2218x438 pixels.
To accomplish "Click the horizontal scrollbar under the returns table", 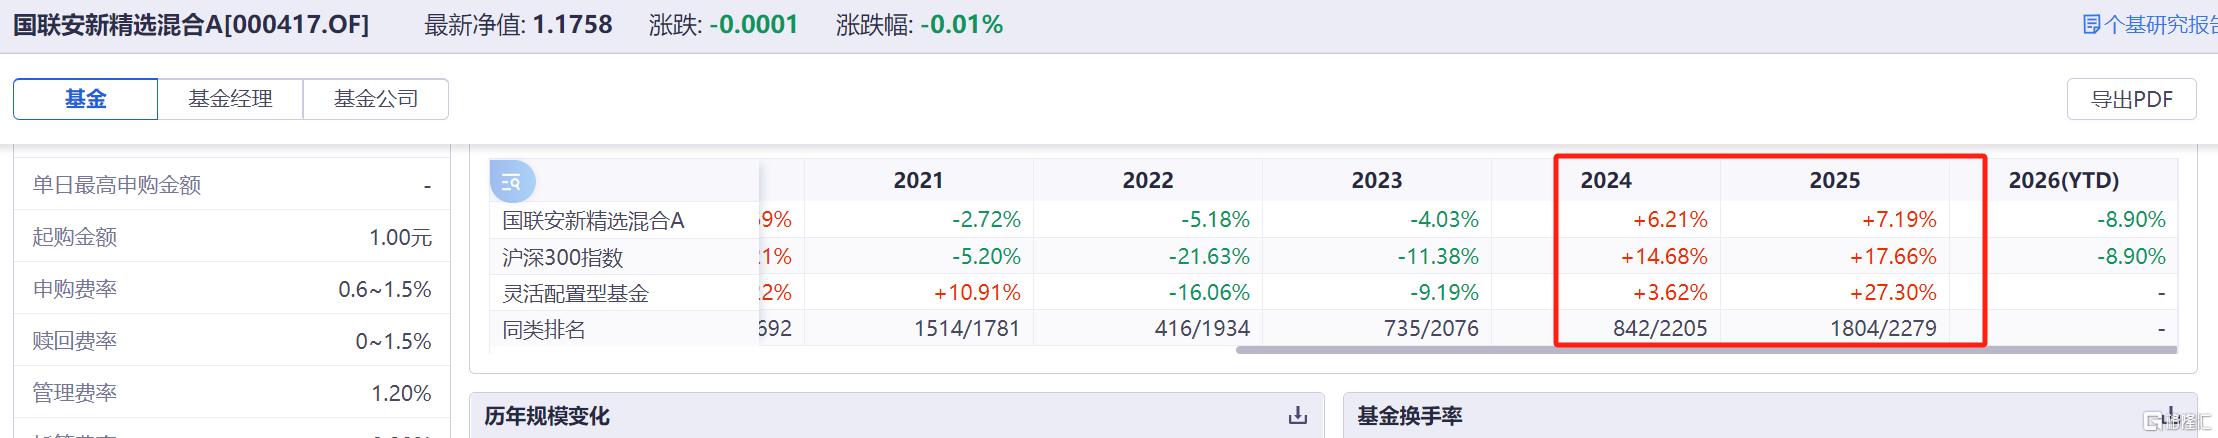I will pos(1706,350).
